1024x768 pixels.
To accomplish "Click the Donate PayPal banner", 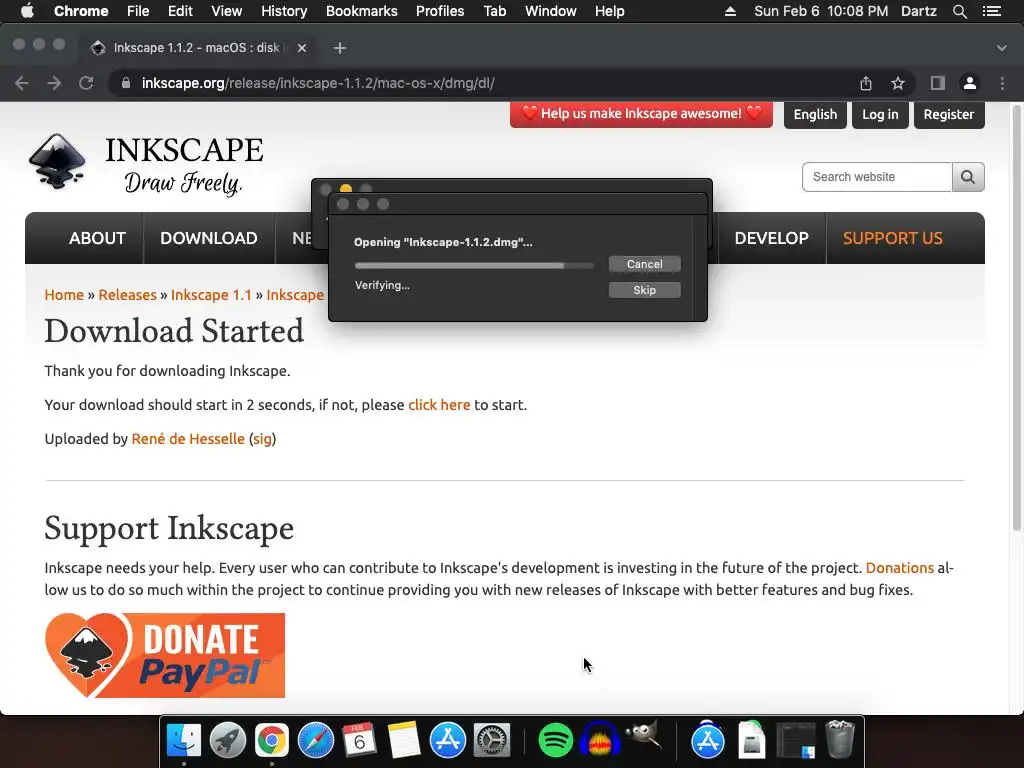I will click(x=165, y=655).
